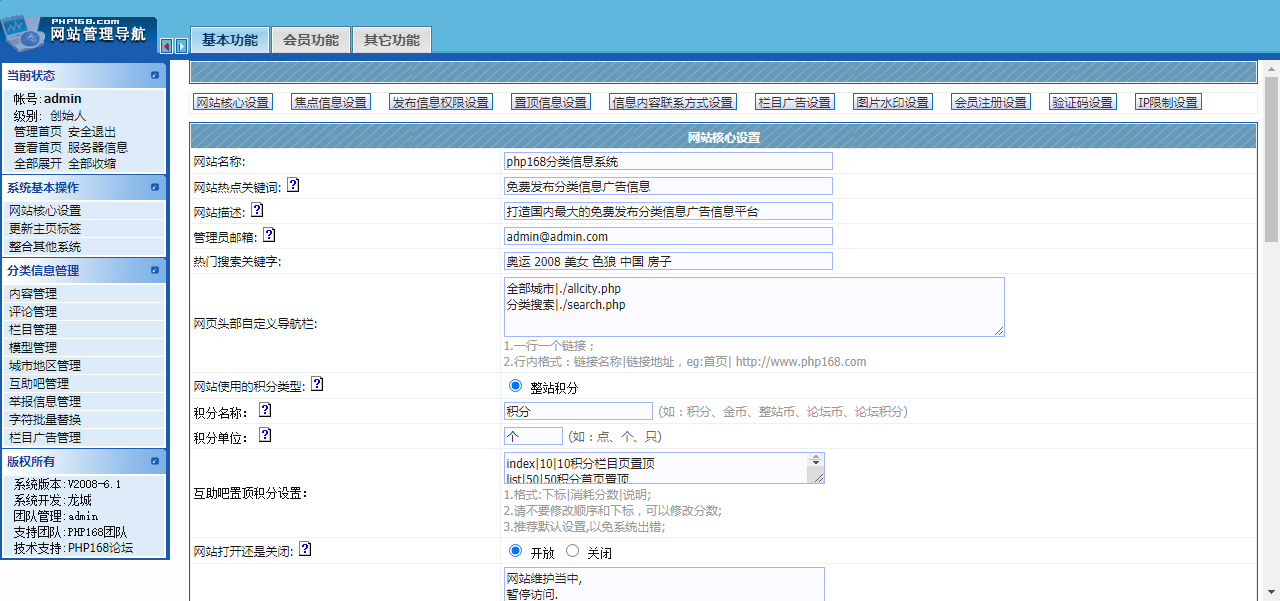Open help icon beside 网站热点关键词
The width and height of the screenshot is (1280, 601).
(x=292, y=185)
